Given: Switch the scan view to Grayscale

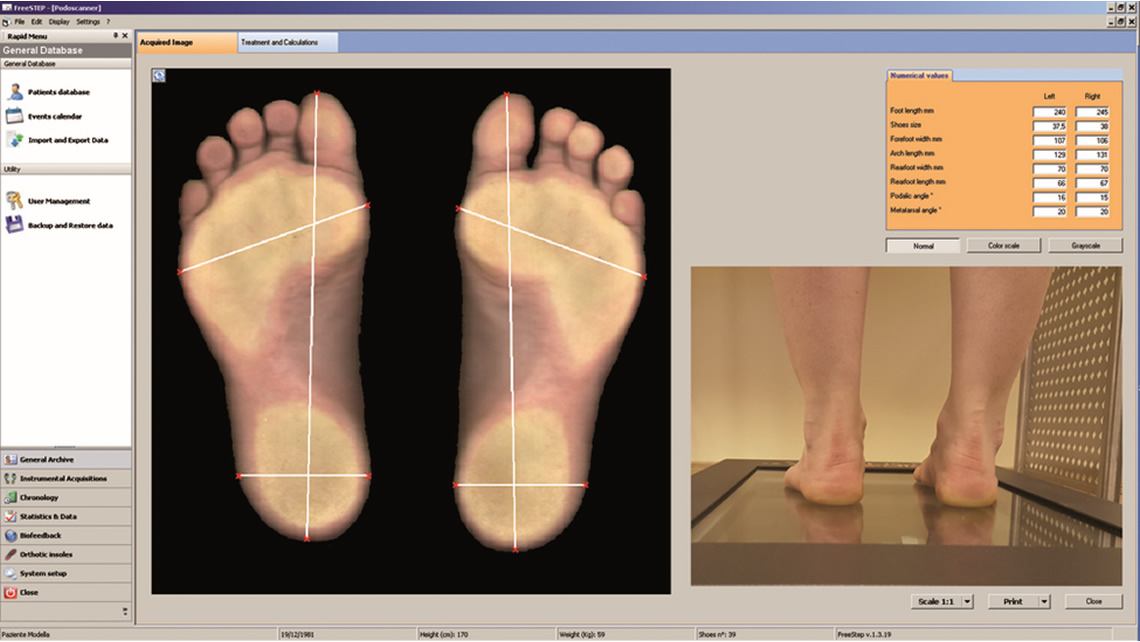Looking at the screenshot, I should (x=1085, y=245).
